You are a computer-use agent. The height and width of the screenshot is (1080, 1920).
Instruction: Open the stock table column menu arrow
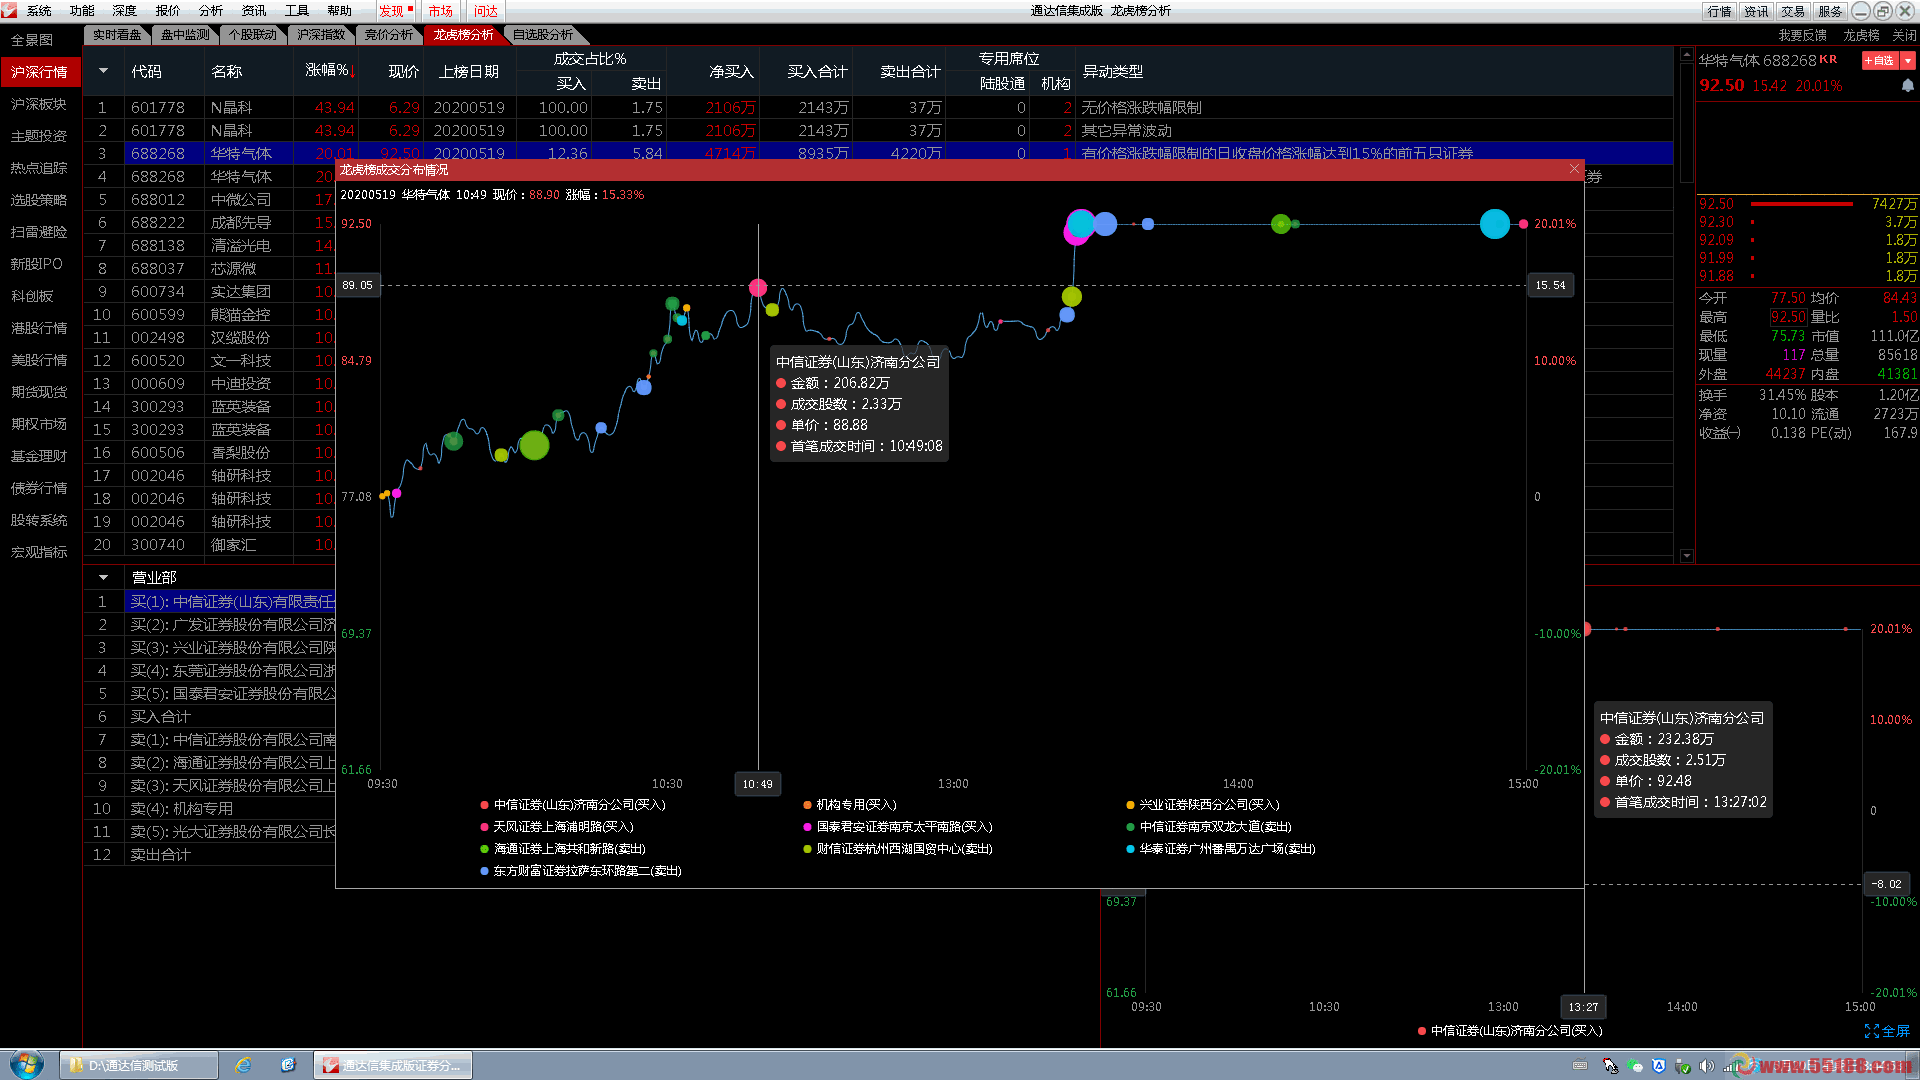coord(103,71)
